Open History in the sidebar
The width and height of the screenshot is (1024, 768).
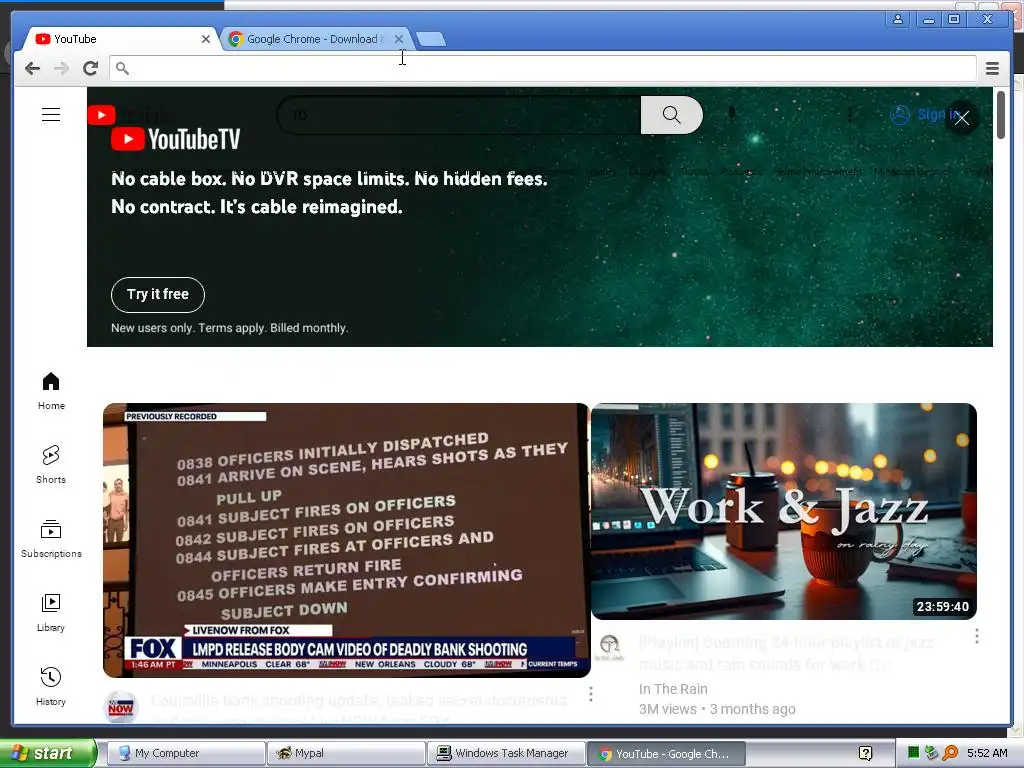click(x=51, y=686)
